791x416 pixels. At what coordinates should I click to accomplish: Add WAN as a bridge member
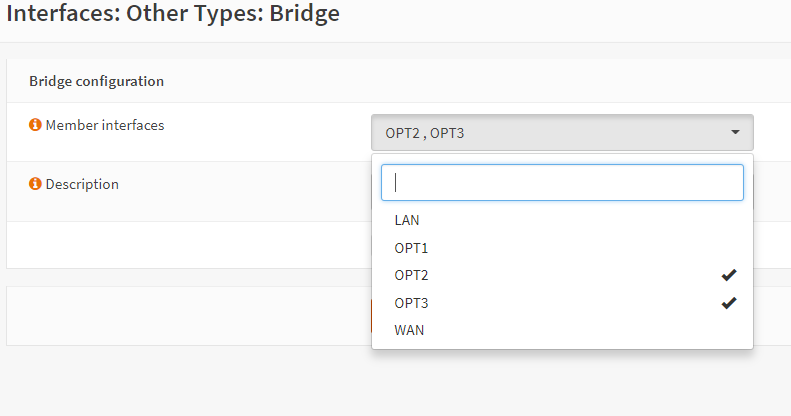[x=409, y=330]
